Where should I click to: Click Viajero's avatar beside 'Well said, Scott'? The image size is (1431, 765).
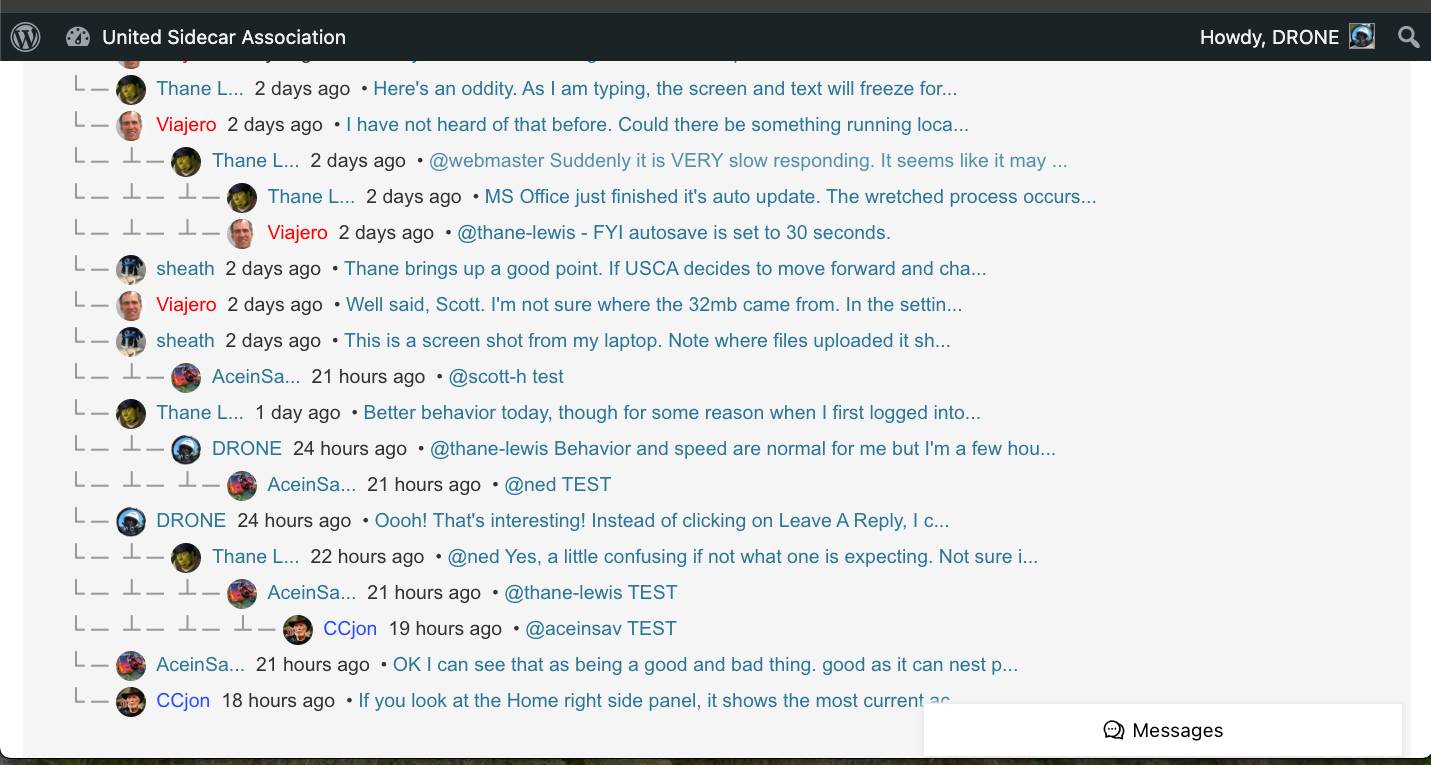tap(131, 305)
